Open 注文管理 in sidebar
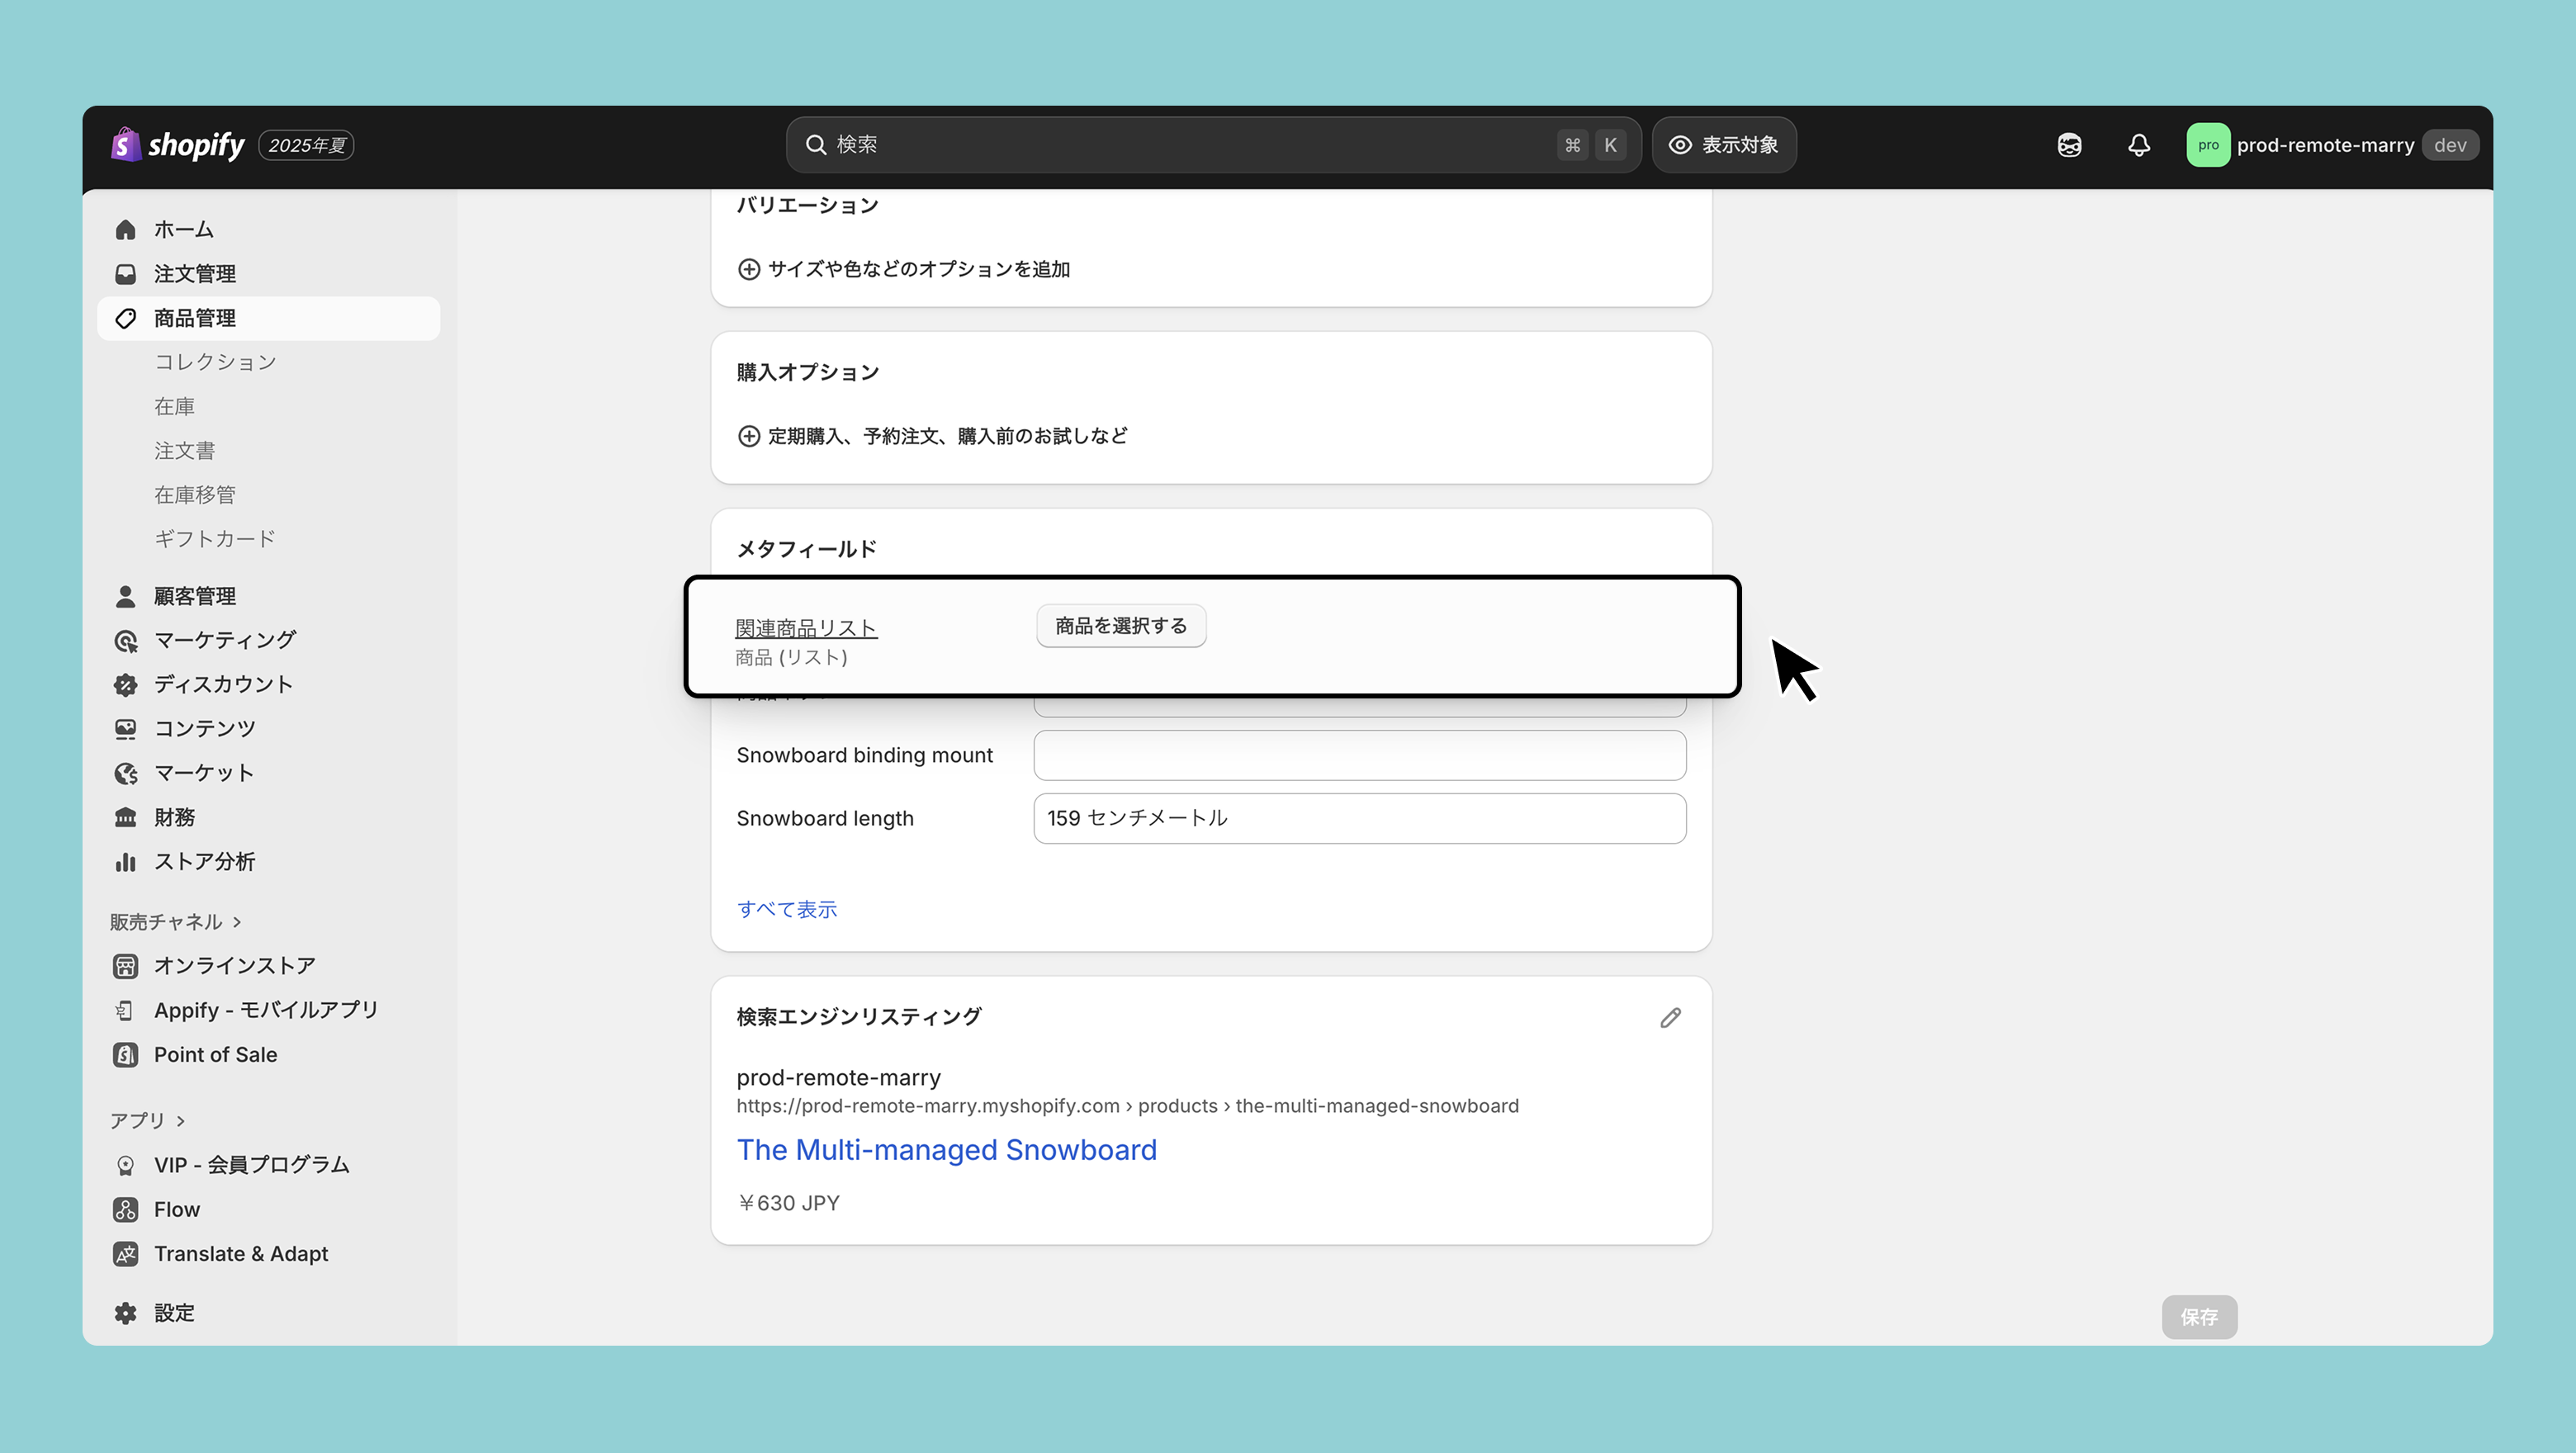Image resolution: width=2576 pixels, height=1453 pixels. [194, 273]
